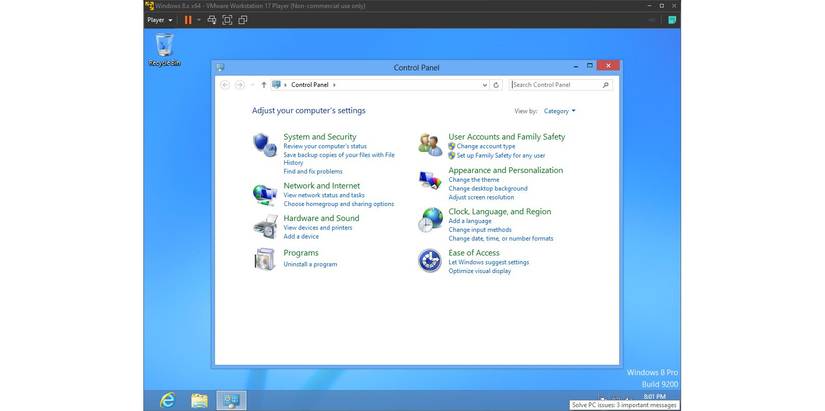Open Find and fix problems
825x411 pixels.
313,172
